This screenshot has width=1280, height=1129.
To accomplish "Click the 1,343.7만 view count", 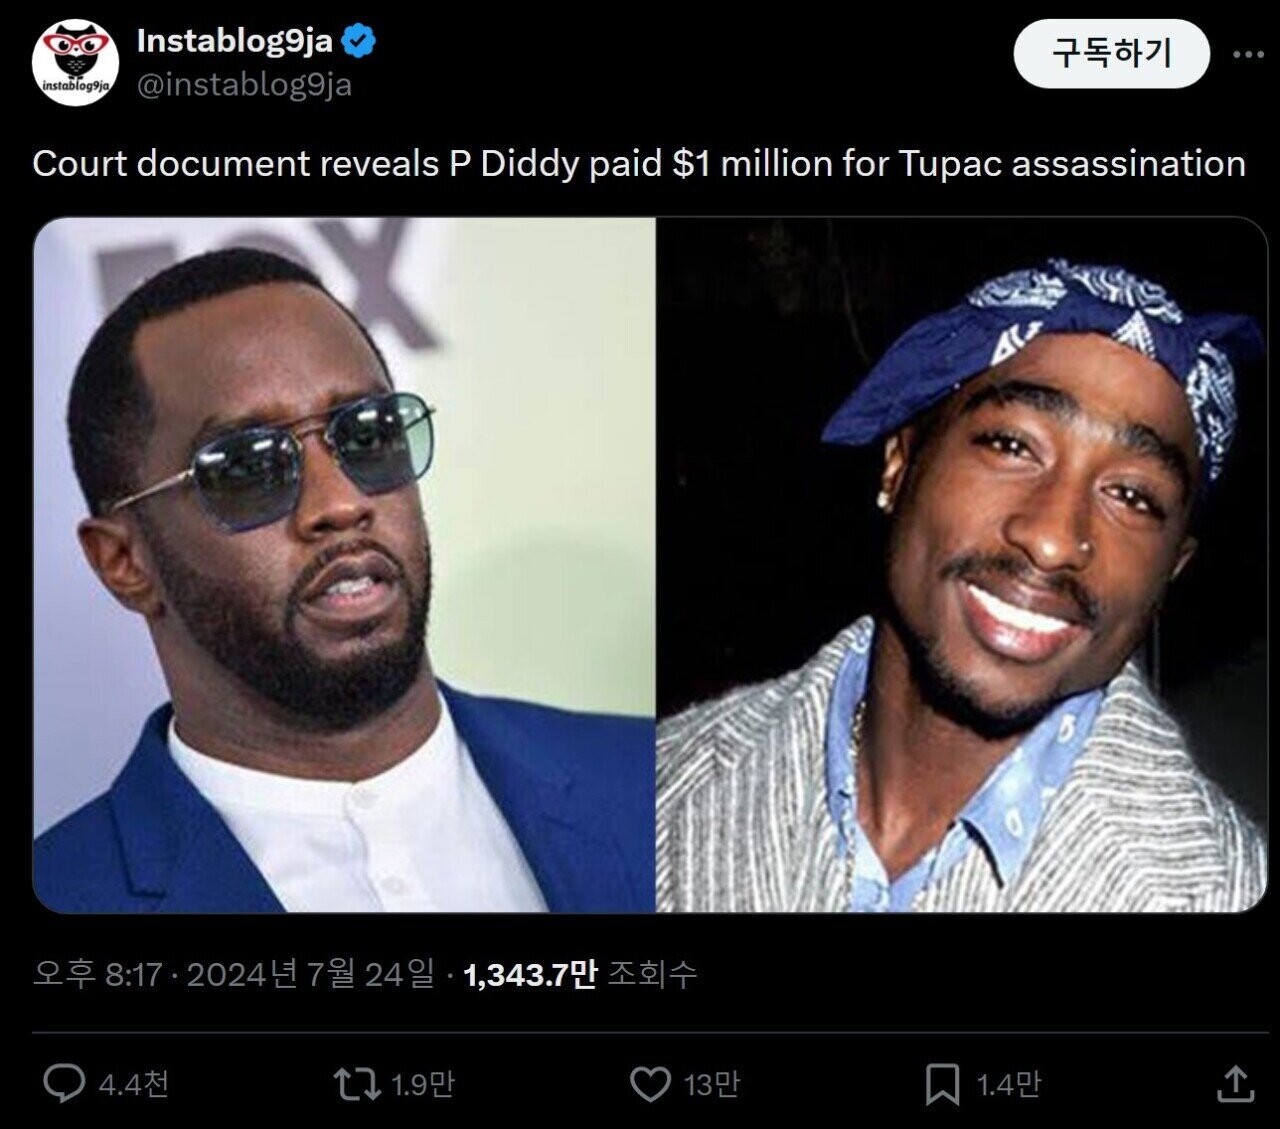I will (x=530, y=973).
